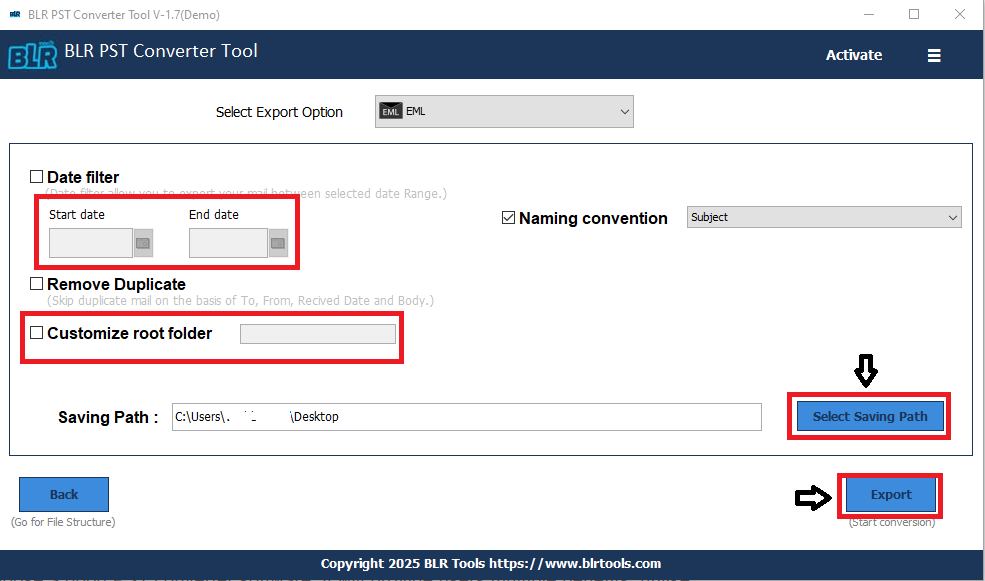Click the EML format icon in the combo box

[x=390, y=111]
